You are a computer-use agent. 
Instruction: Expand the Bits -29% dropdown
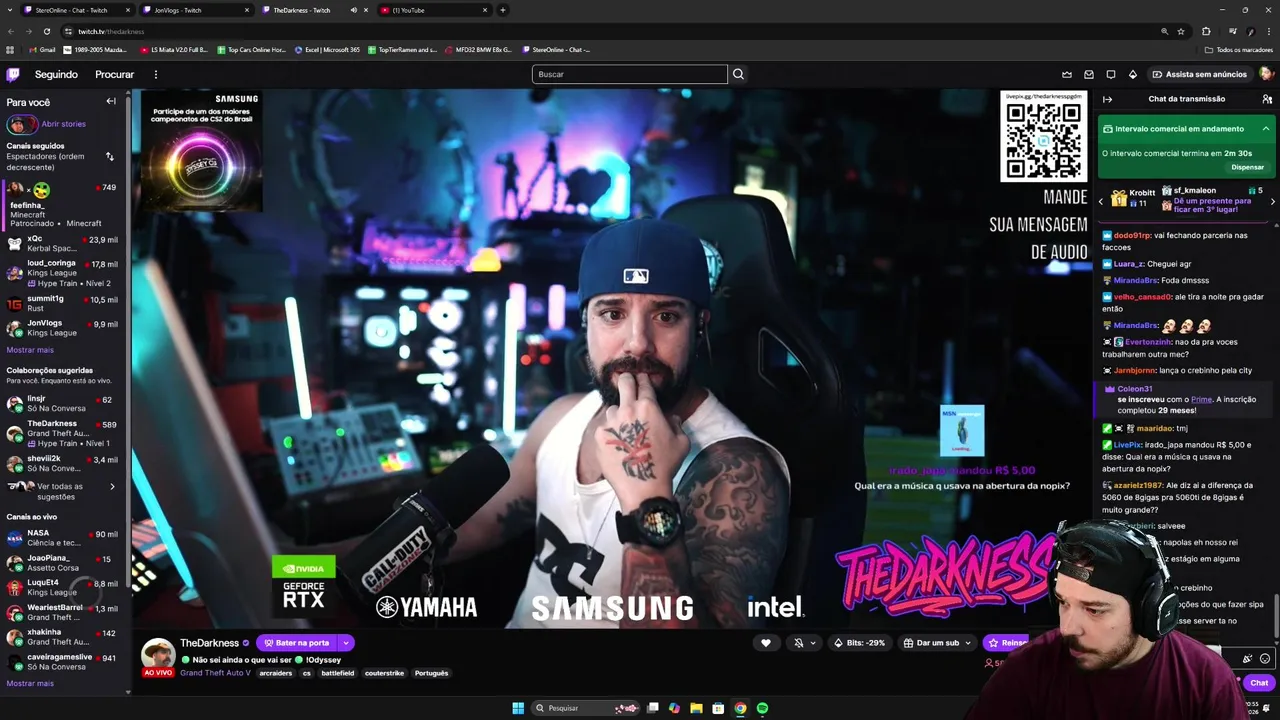860,643
